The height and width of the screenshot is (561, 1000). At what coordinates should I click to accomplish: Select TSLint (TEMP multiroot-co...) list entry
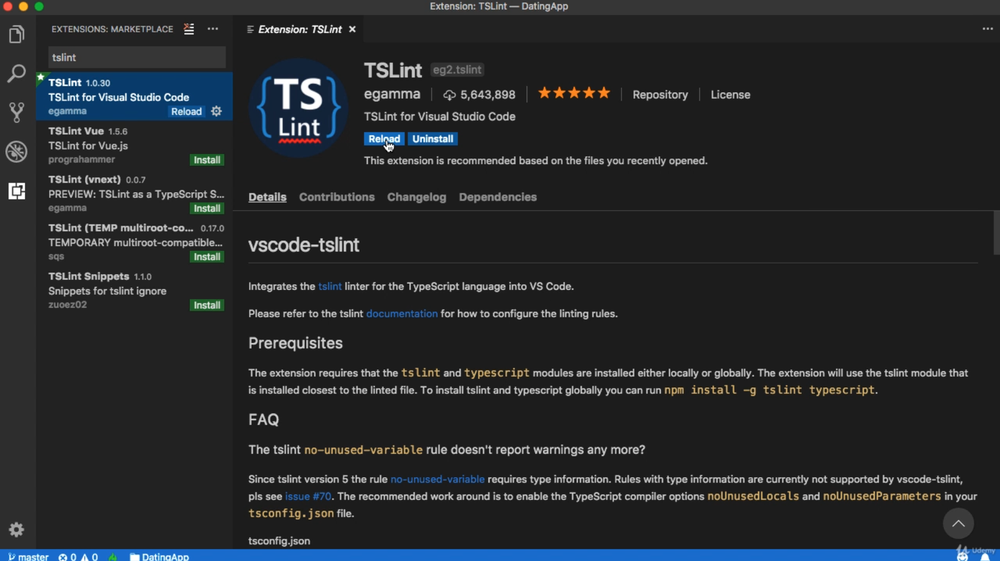[135, 242]
